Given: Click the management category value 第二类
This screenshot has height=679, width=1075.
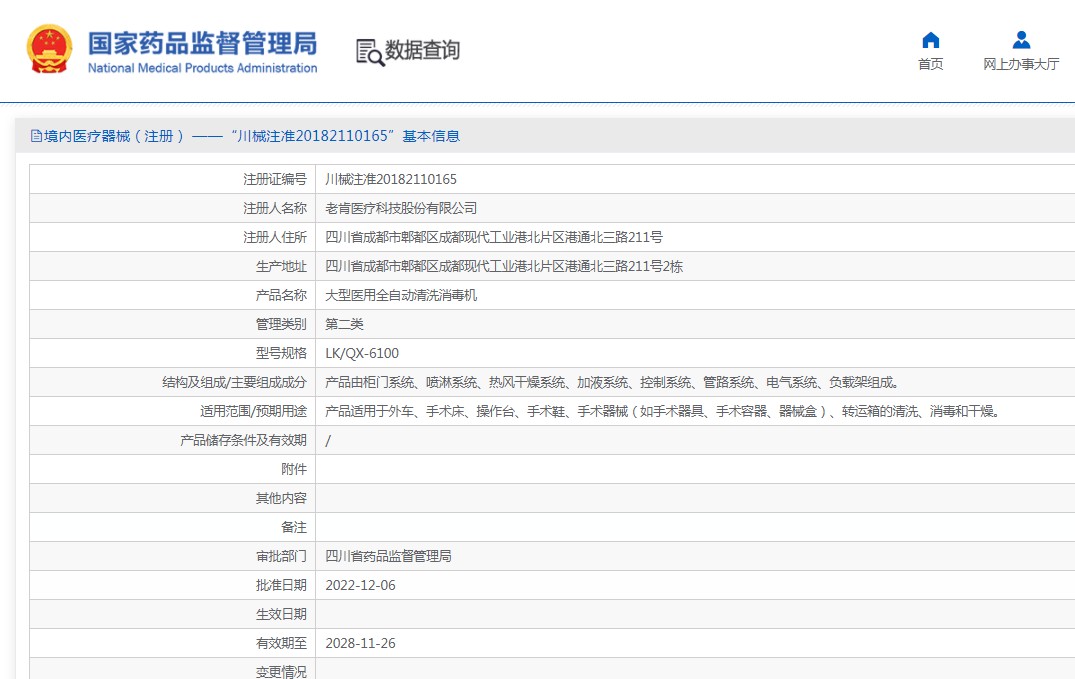Looking at the screenshot, I should coord(344,324).
